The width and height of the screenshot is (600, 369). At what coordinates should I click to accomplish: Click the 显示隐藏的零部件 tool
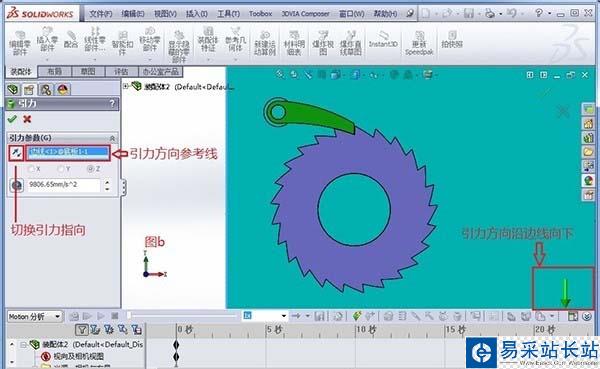click(x=179, y=47)
